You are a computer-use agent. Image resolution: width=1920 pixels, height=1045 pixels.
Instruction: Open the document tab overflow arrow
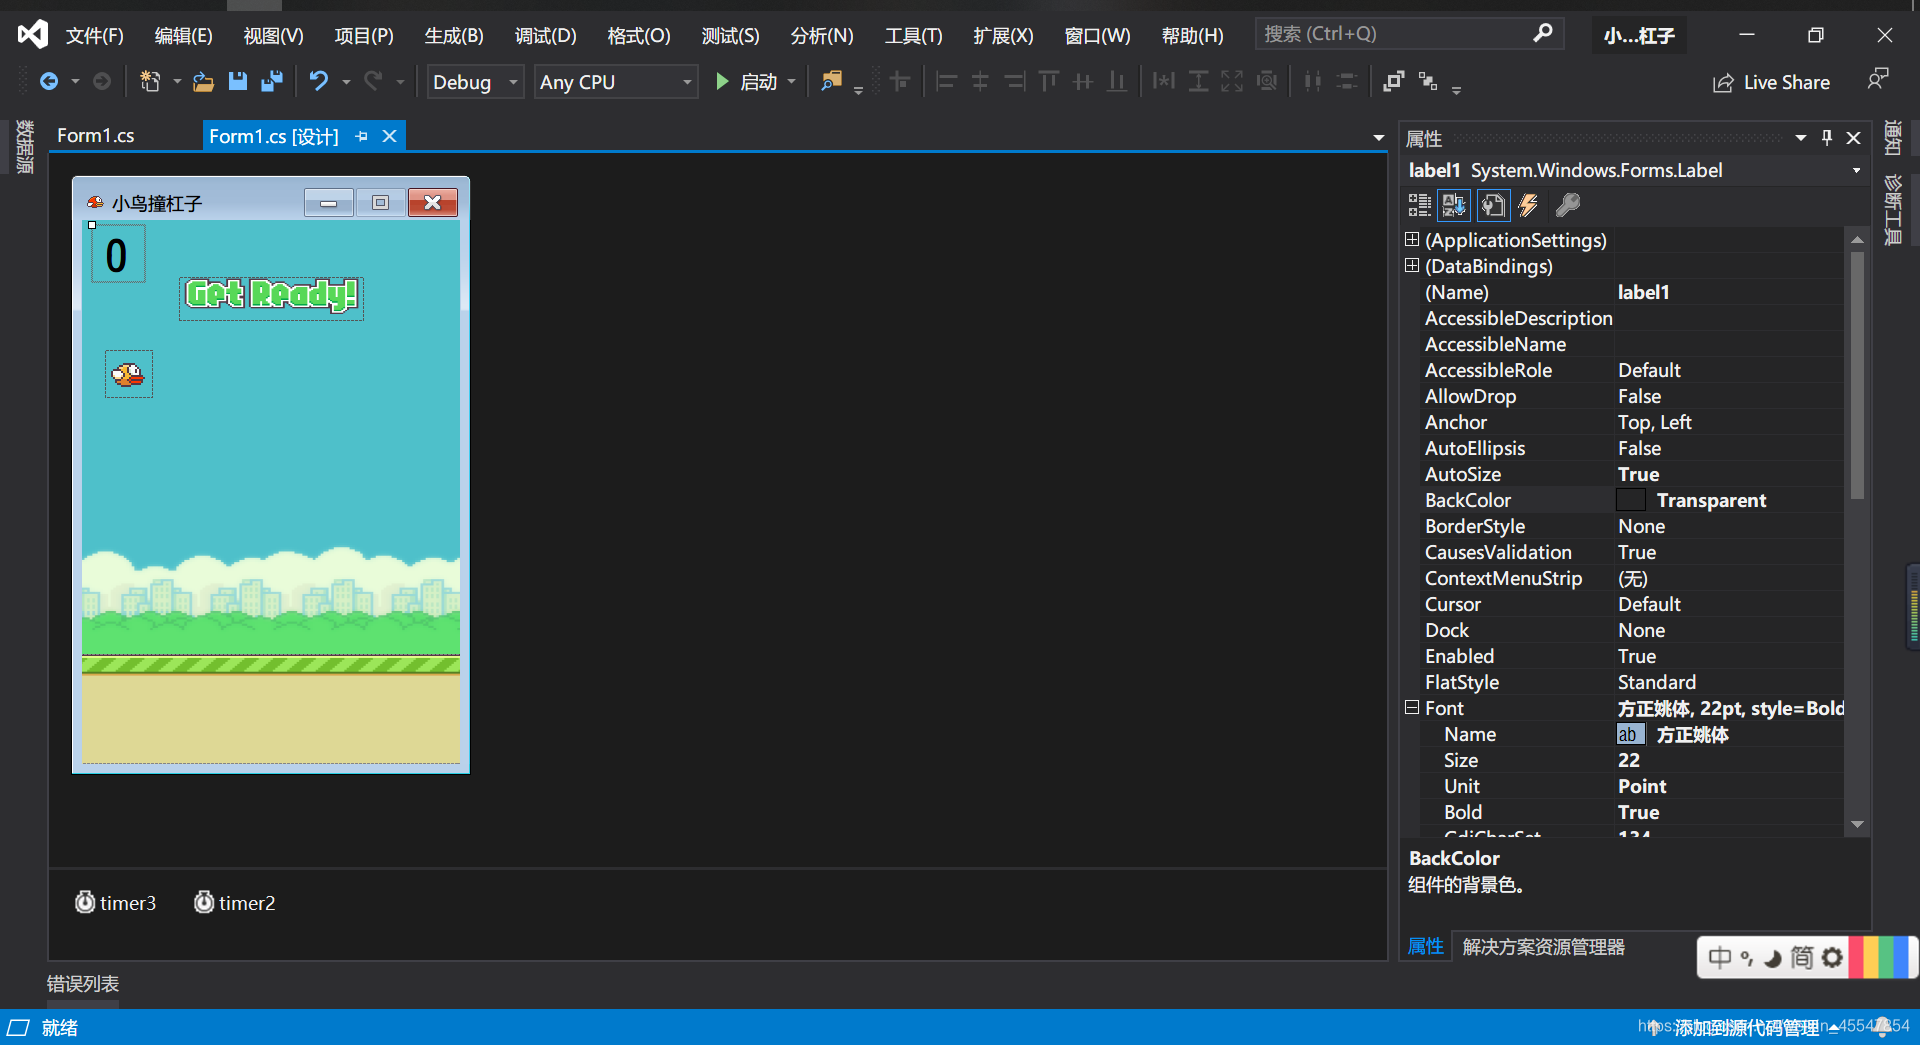point(1378,138)
